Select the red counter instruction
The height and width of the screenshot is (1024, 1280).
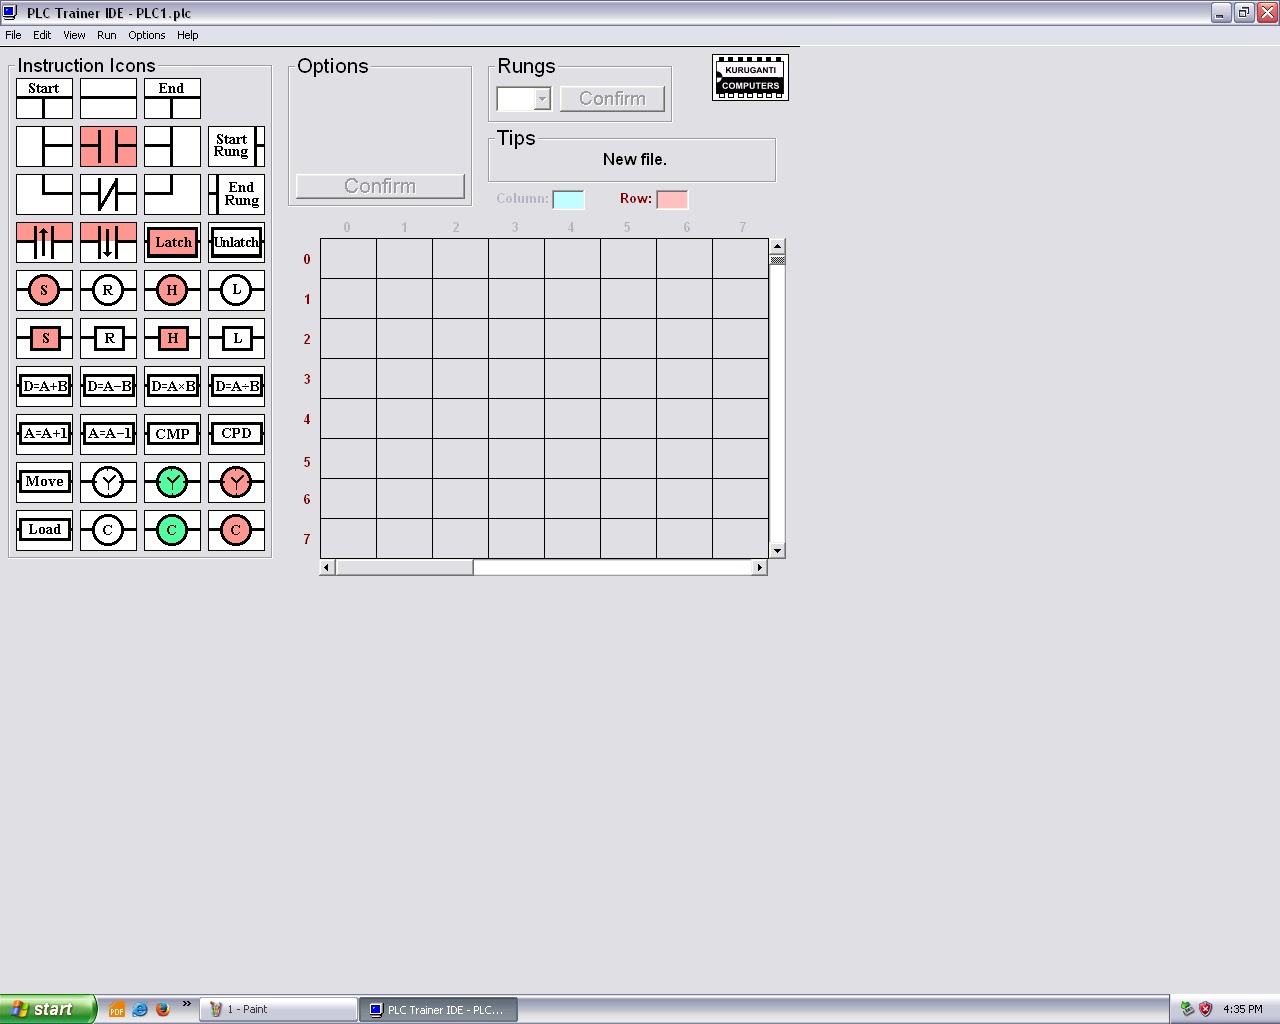click(x=236, y=530)
